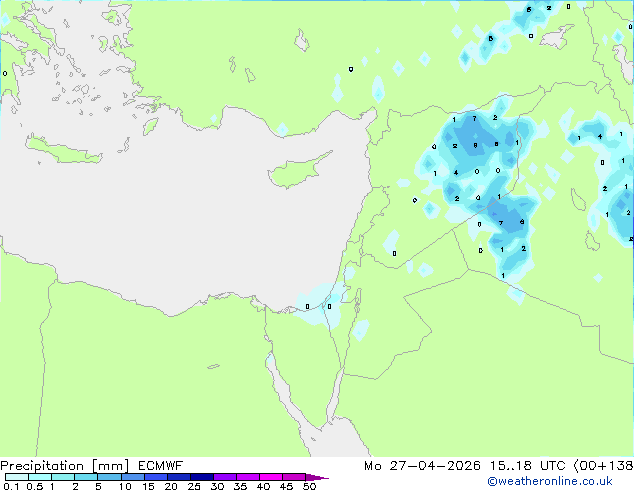634x490 pixels.
Task: Select the 0.5–1 mm legend color segment
Action: 40,477
